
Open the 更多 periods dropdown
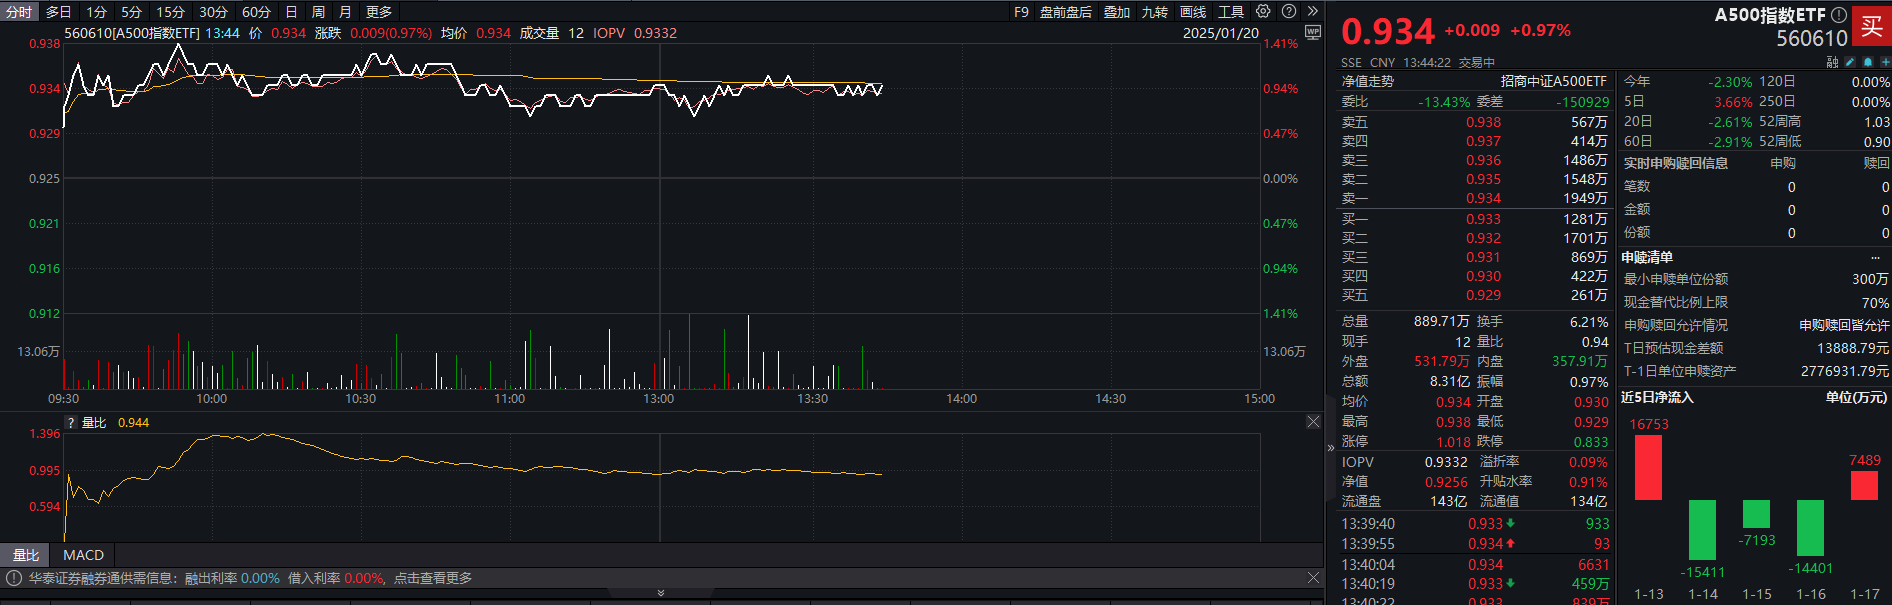(379, 12)
